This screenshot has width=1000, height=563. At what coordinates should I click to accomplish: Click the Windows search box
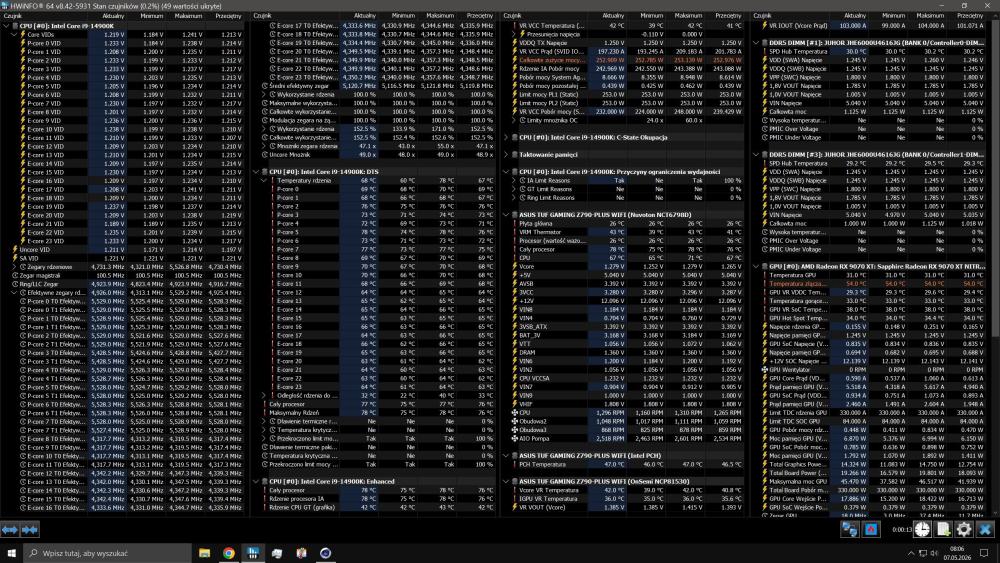[107, 553]
